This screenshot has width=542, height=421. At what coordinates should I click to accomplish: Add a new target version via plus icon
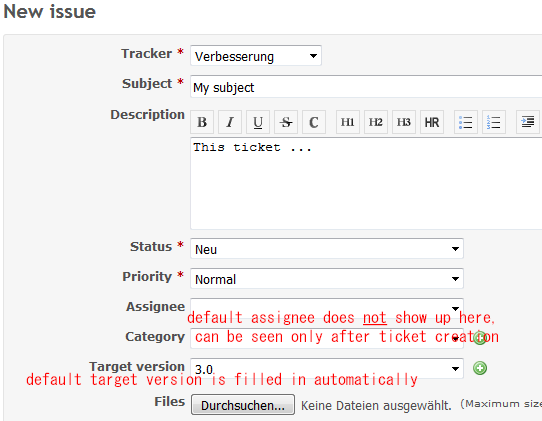[x=480, y=368]
